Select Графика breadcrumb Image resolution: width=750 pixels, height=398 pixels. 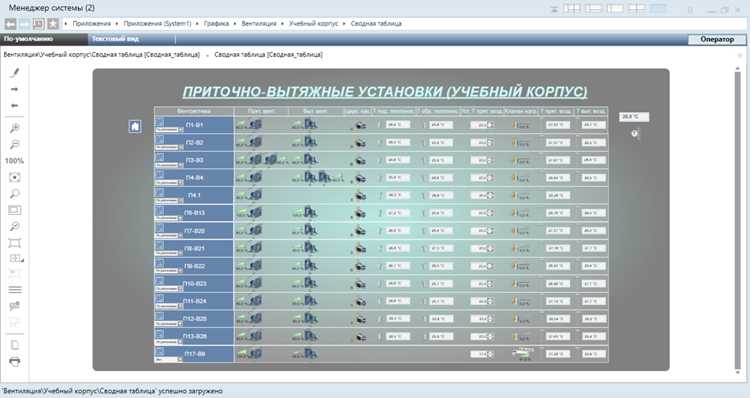click(216, 23)
